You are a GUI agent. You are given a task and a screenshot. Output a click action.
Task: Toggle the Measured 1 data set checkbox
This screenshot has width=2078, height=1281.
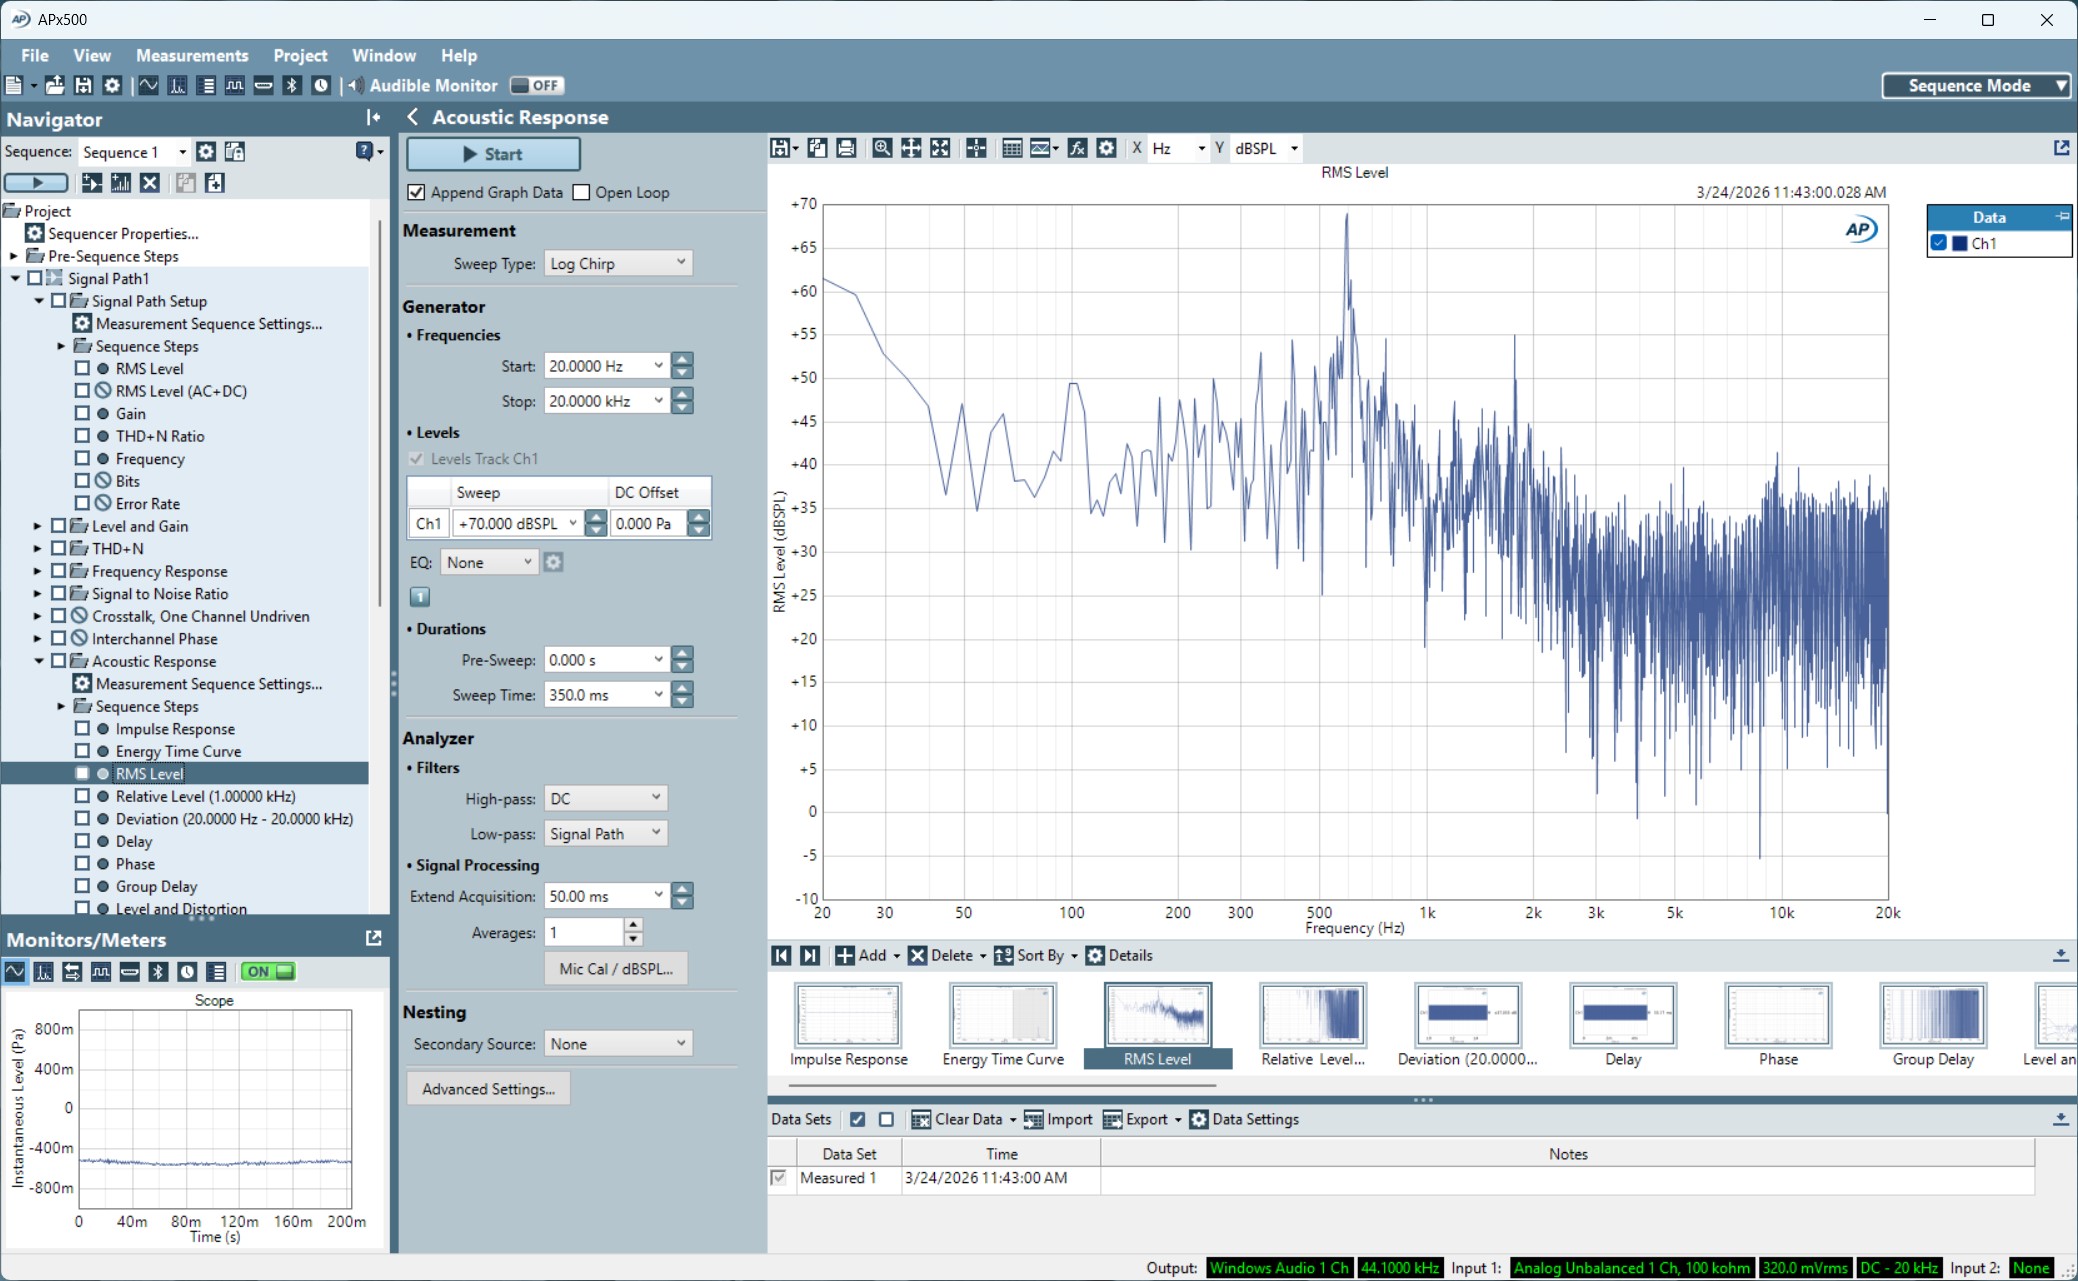click(779, 1178)
